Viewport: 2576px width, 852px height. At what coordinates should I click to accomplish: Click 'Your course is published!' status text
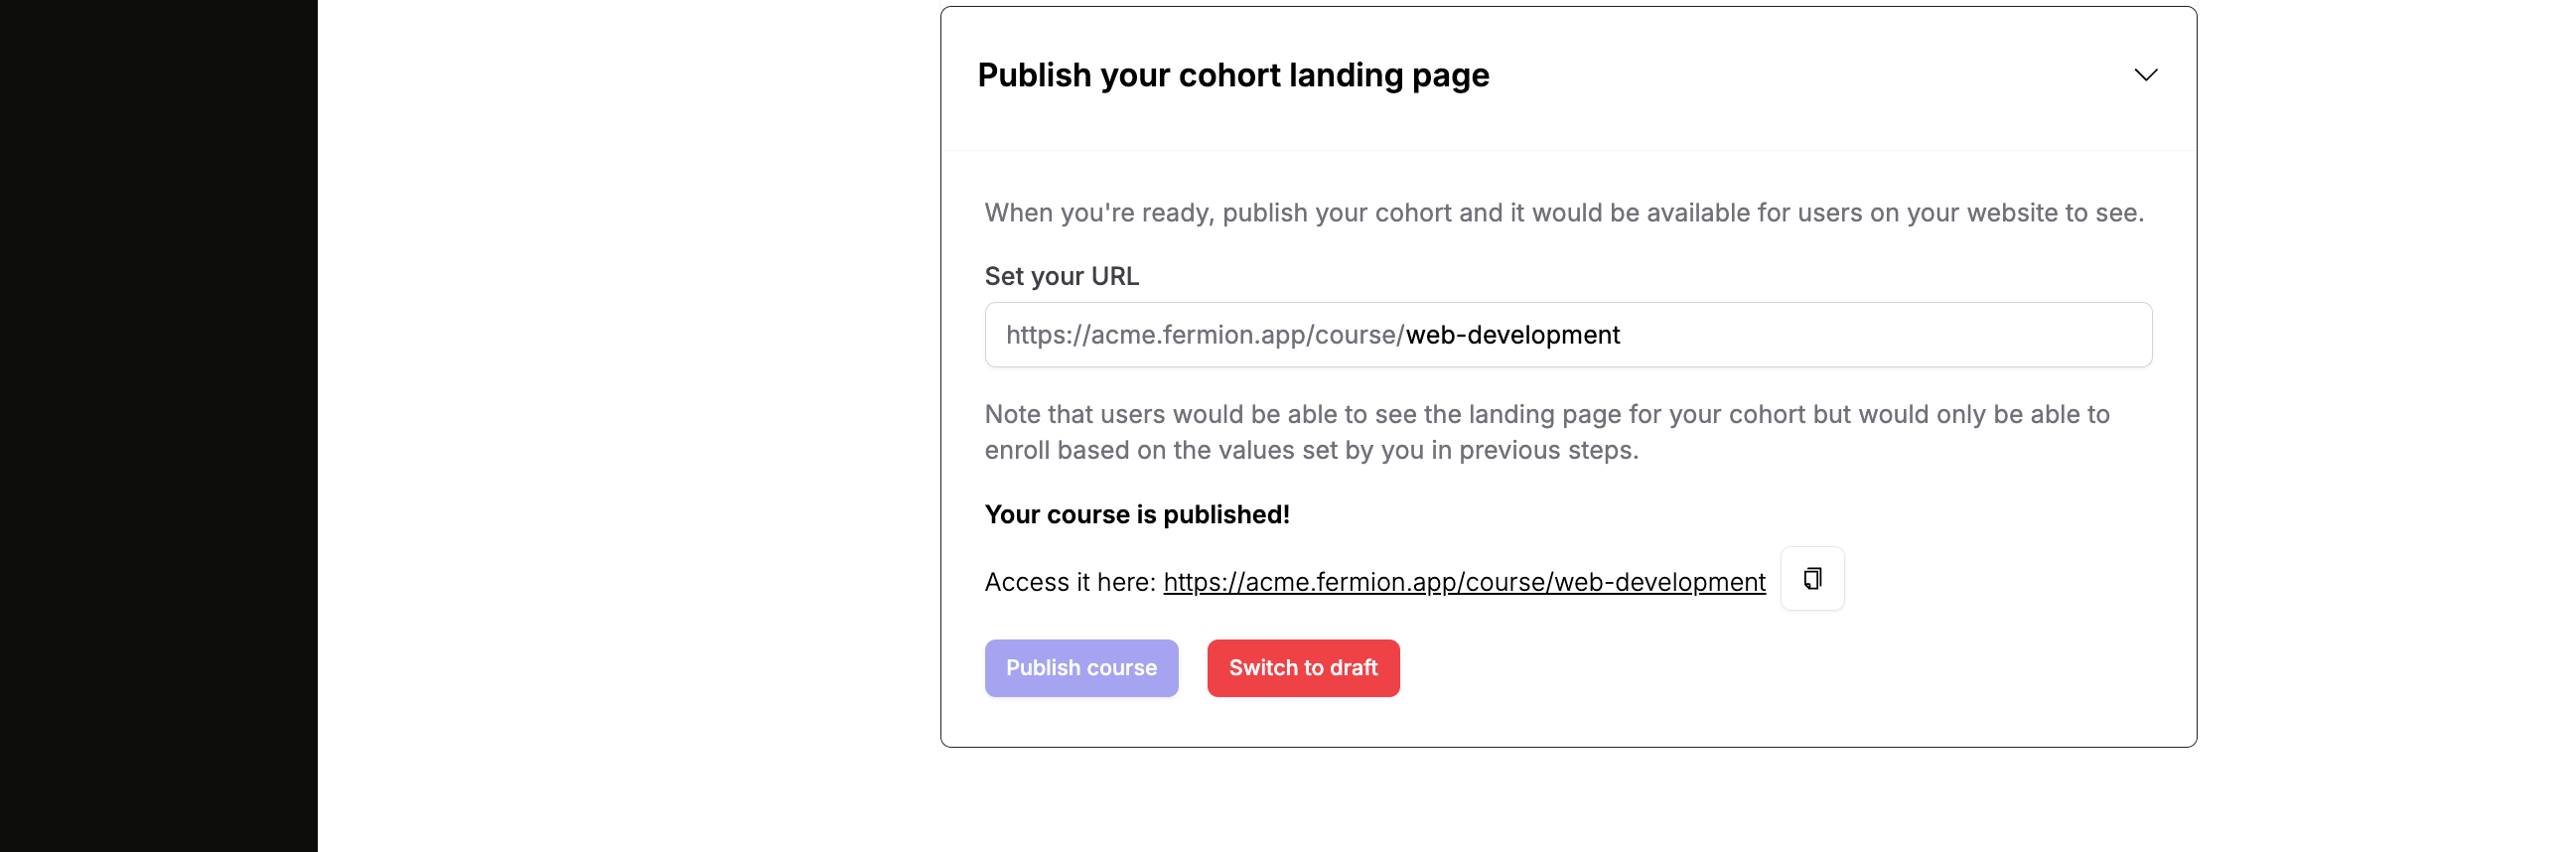click(x=1136, y=514)
